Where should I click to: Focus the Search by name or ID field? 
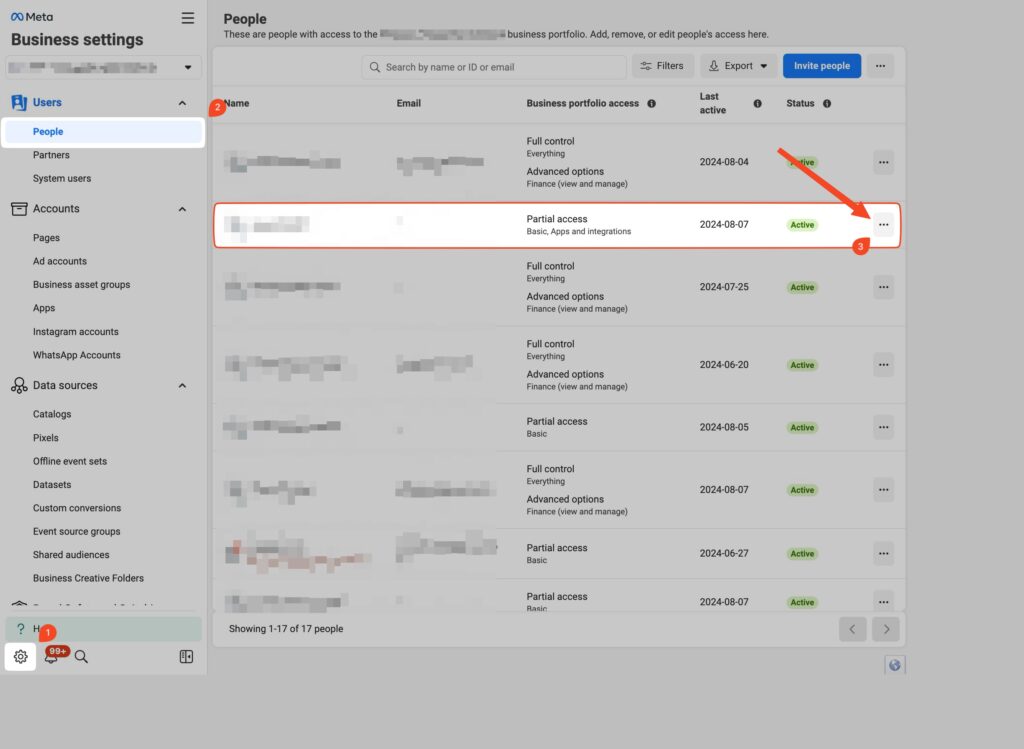pos(494,67)
